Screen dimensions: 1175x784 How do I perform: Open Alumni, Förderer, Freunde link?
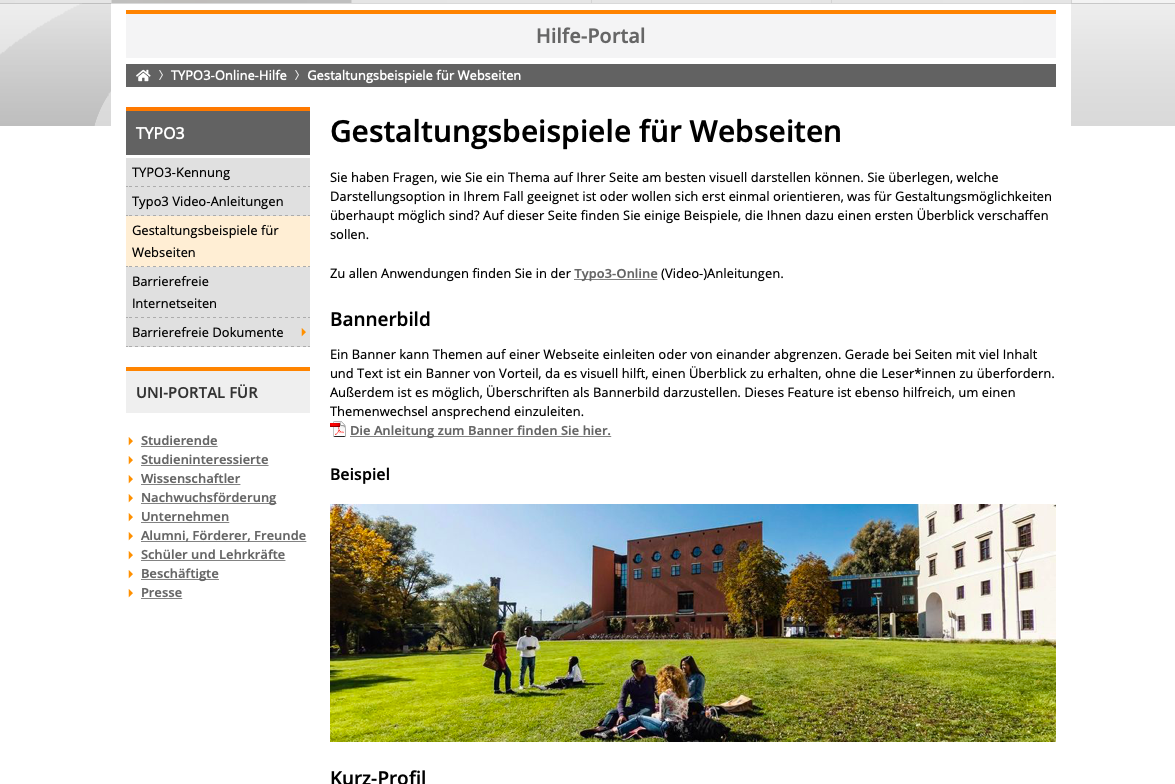223,535
